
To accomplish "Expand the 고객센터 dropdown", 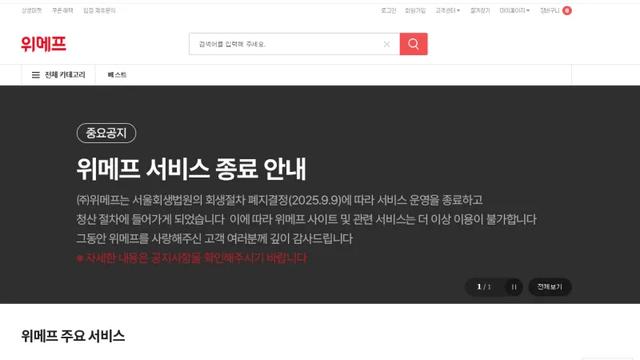I will pyautogui.click(x=448, y=11).
